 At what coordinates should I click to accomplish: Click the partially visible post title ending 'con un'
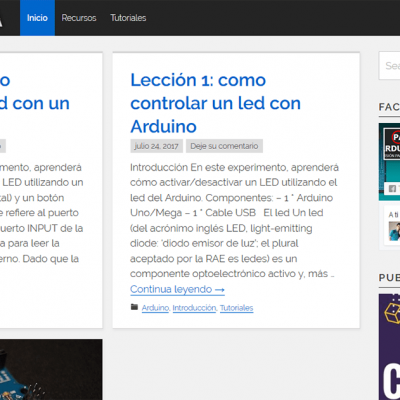click(35, 92)
